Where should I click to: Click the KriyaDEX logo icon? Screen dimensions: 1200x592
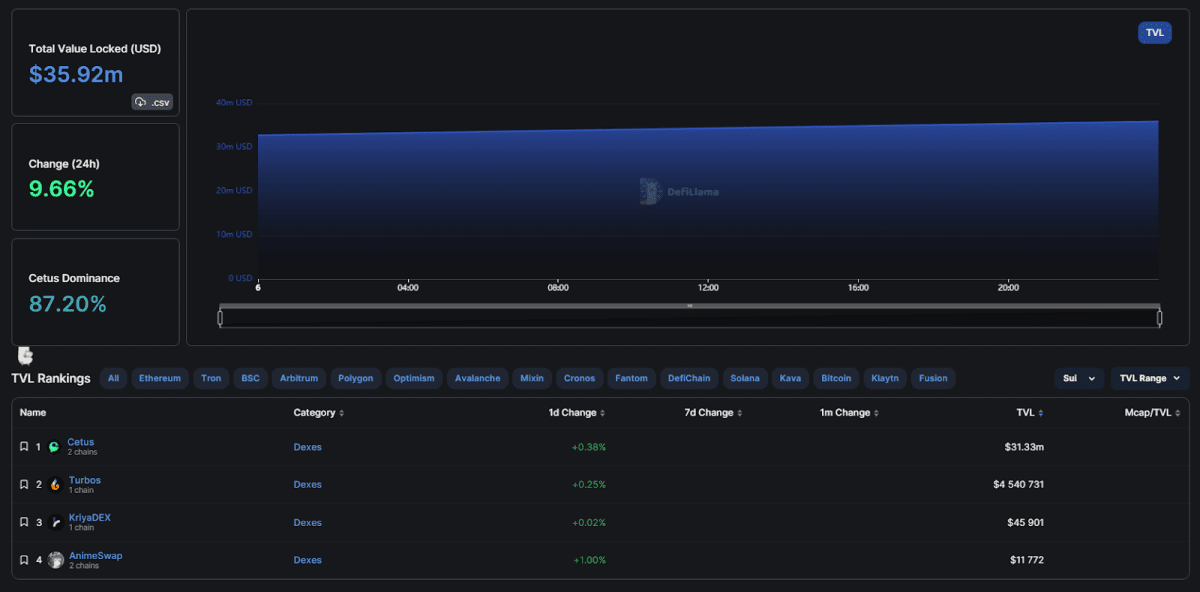55,522
